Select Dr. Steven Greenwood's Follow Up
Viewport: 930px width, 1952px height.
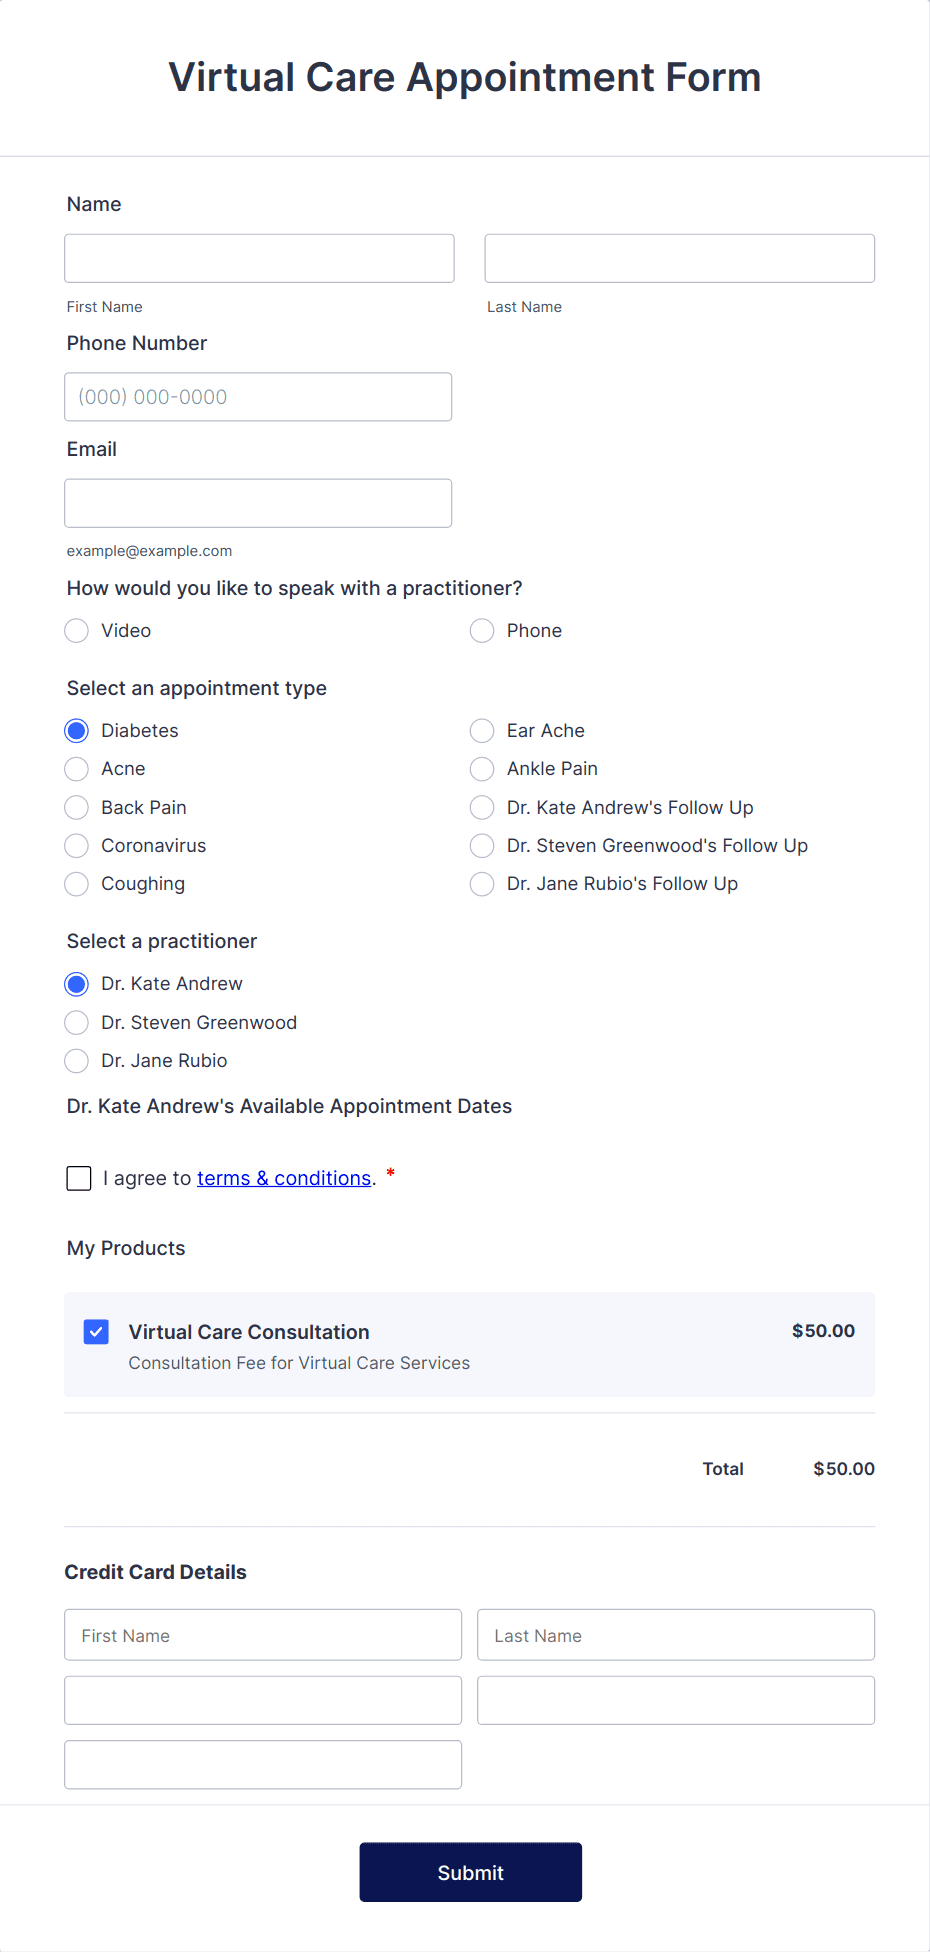pos(482,845)
